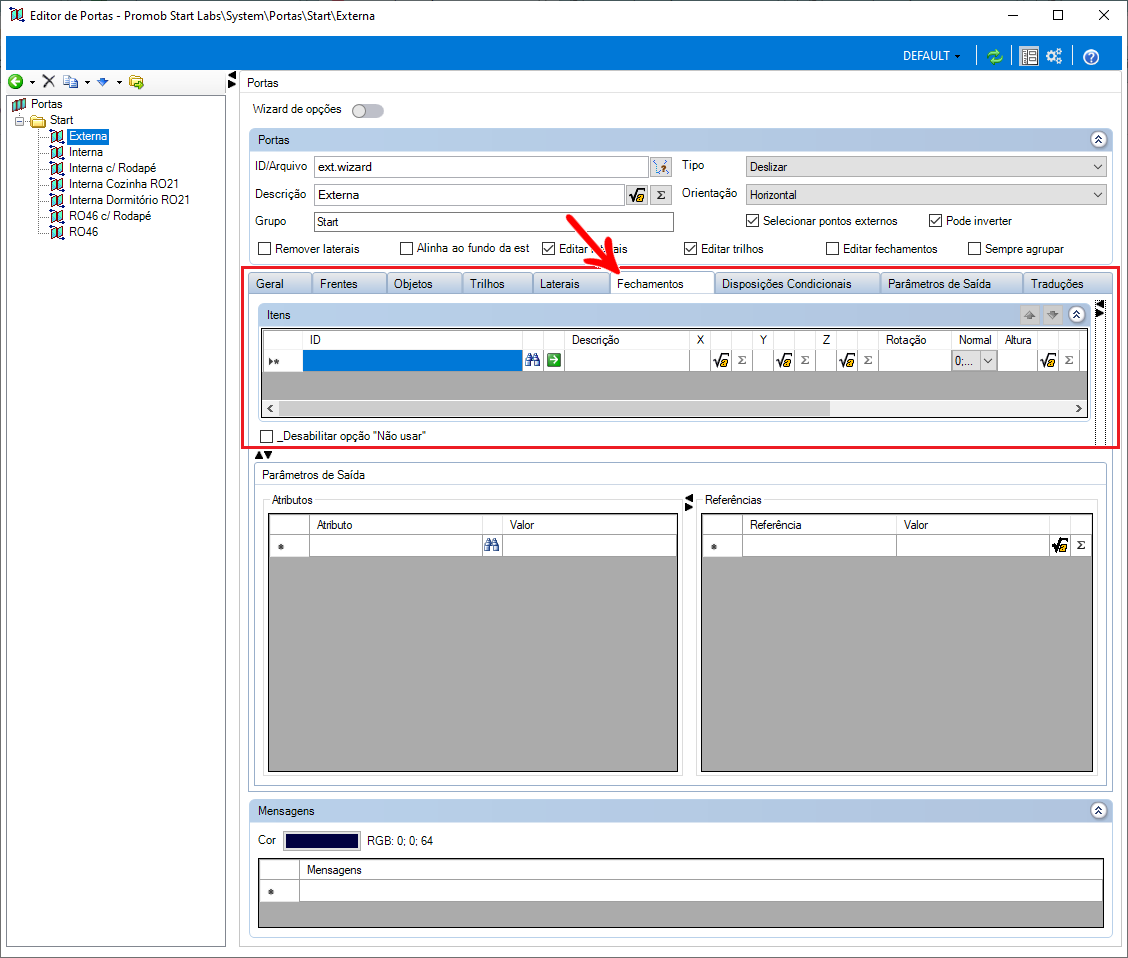Select RO46 c/ Rodapé in tree
Image resolution: width=1128 pixels, height=958 pixels.
pos(110,216)
